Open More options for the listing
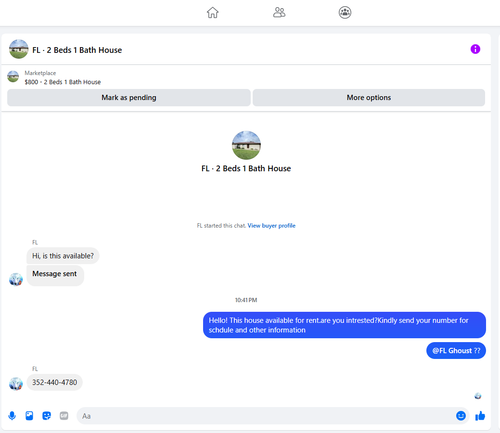This screenshot has height=433, width=500. pyautogui.click(x=369, y=97)
